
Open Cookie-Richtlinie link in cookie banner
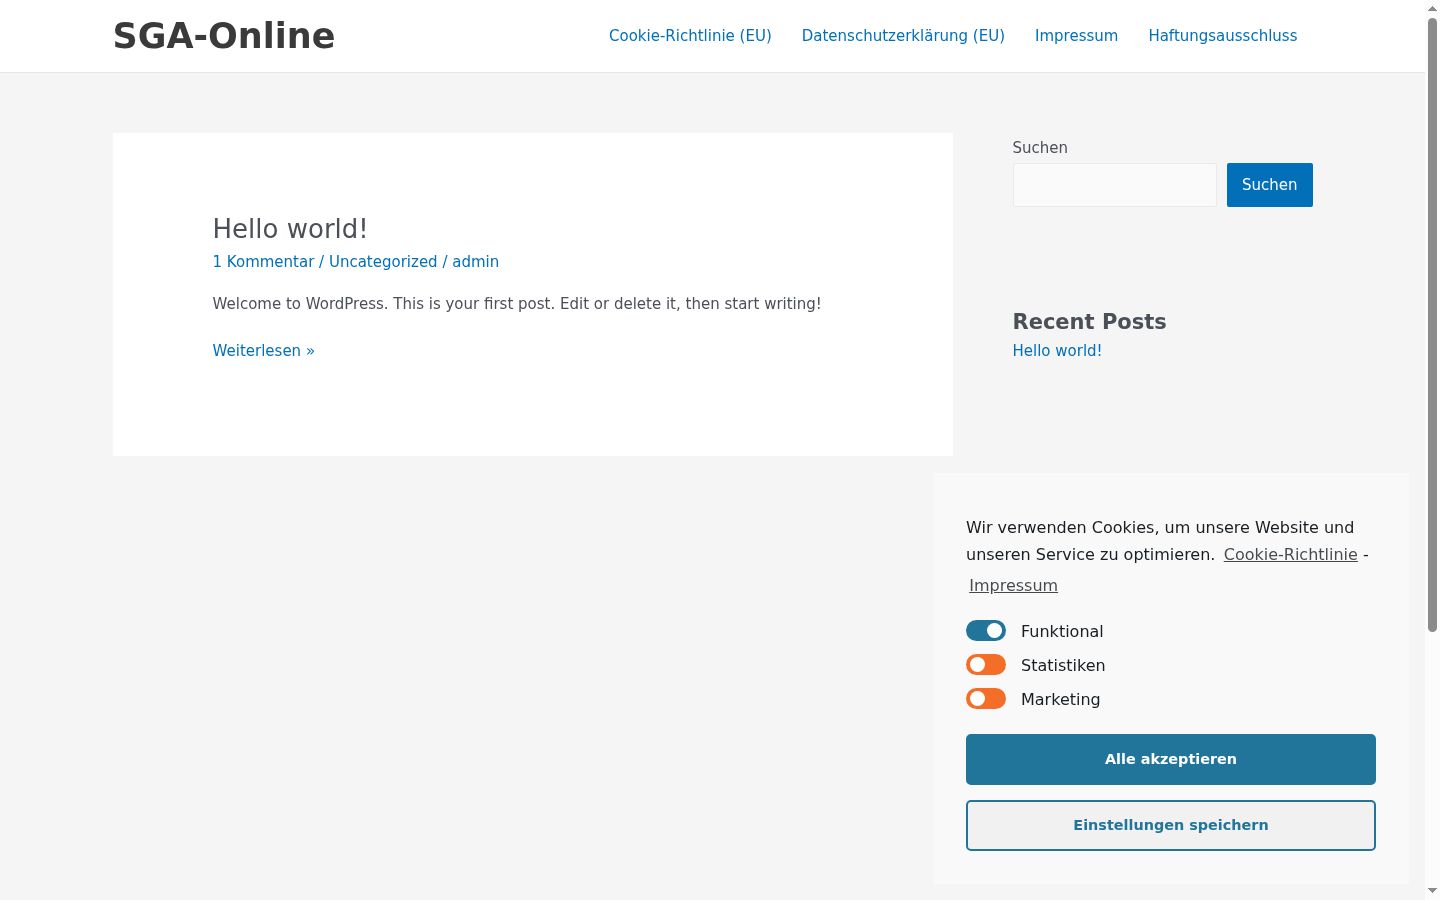(1290, 554)
